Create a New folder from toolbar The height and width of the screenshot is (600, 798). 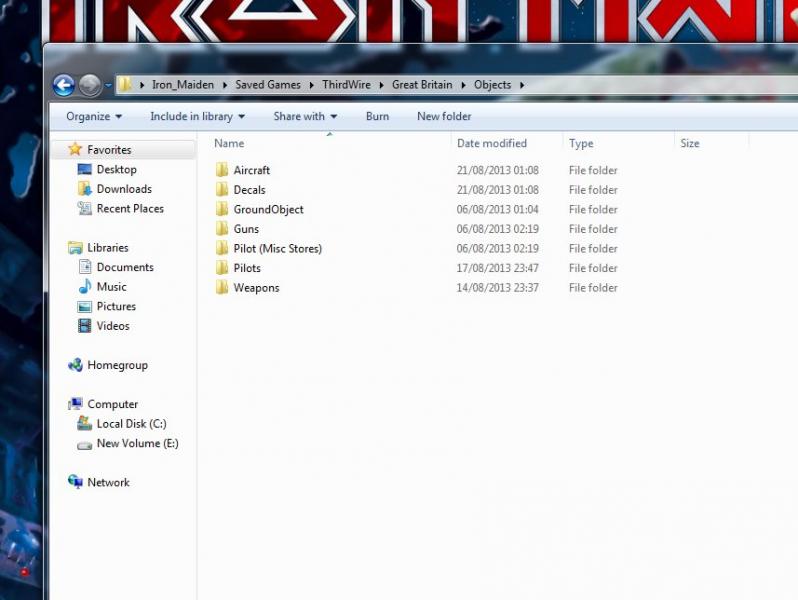[x=444, y=117]
